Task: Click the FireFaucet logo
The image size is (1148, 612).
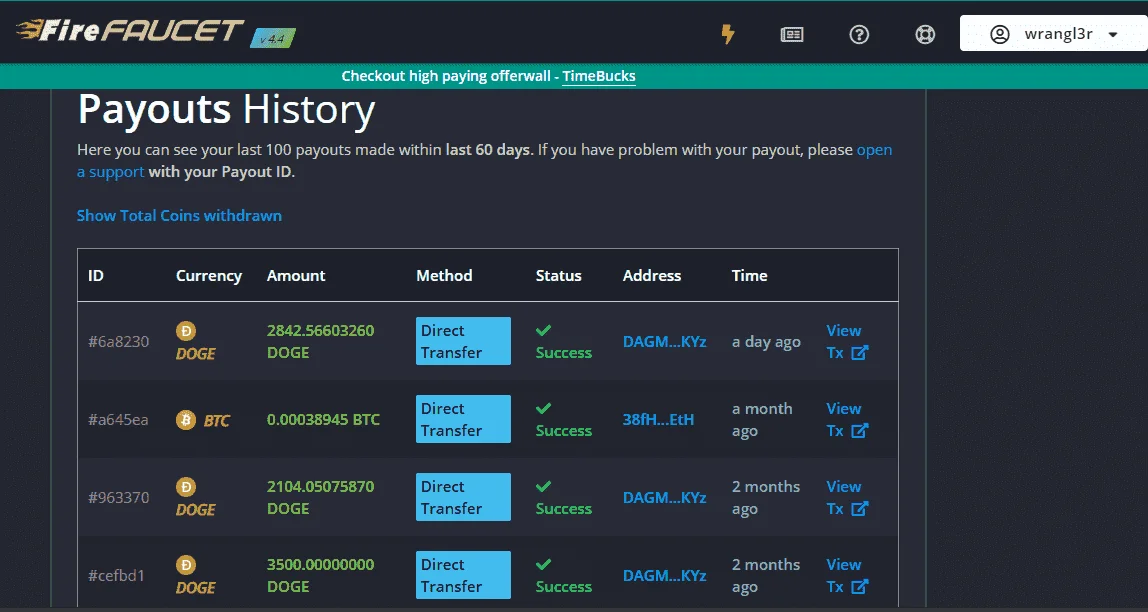Action: 130,31
